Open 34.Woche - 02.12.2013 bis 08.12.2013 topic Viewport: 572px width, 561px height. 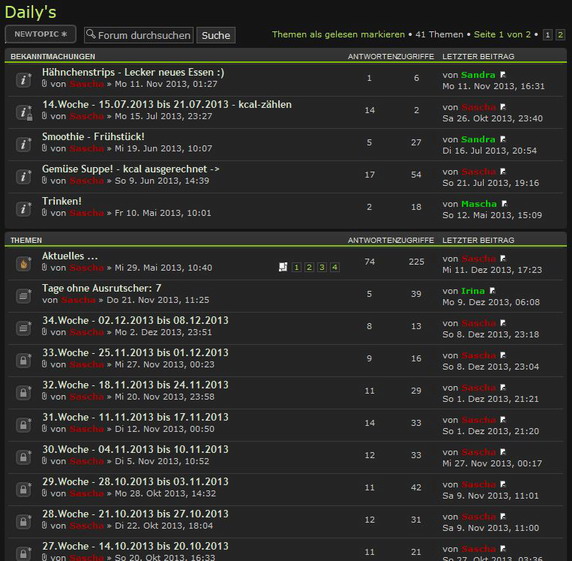[x=135, y=320]
